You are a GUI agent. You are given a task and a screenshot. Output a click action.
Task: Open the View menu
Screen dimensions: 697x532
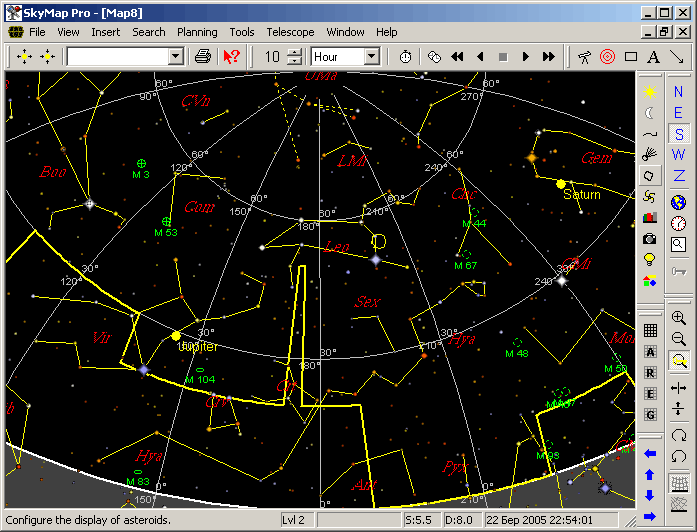click(68, 32)
